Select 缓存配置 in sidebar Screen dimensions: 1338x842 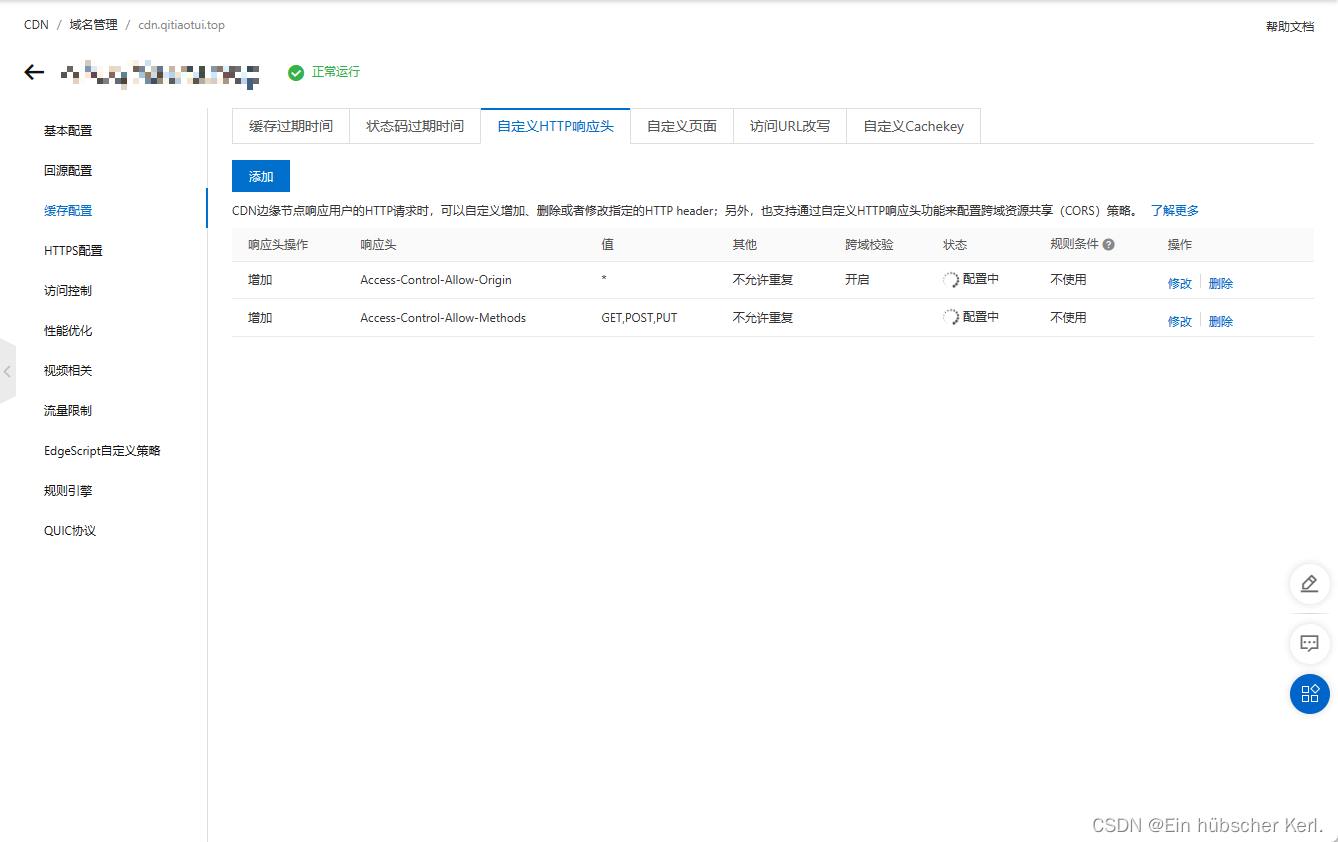click(68, 211)
